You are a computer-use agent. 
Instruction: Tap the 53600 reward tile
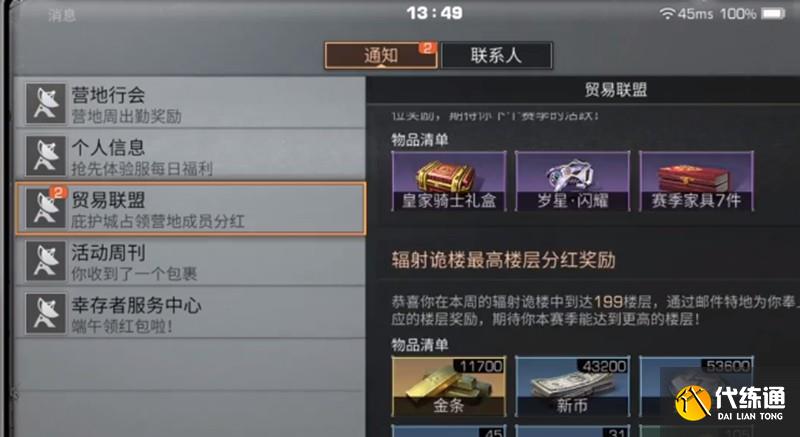pyautogui.click(x=696, y=387)
